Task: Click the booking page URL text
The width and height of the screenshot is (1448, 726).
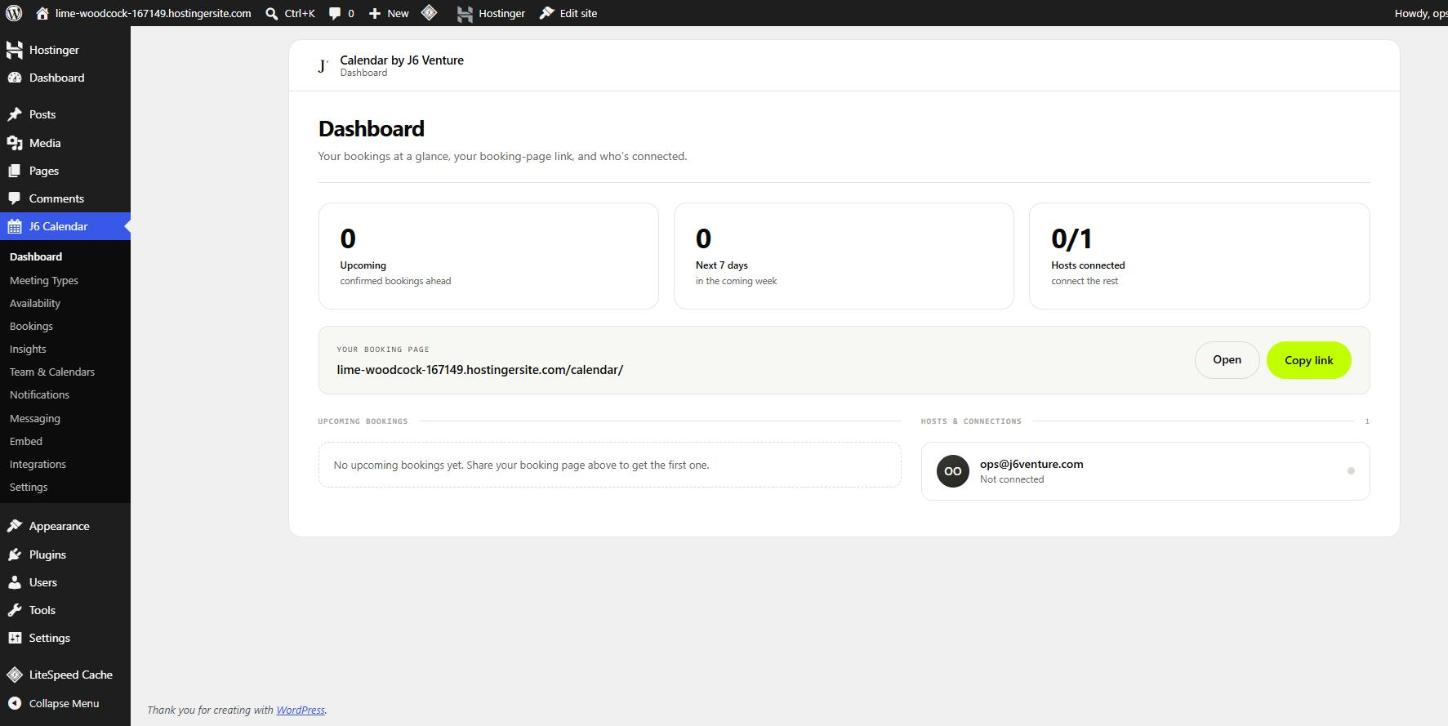Action: pos(480,369)
